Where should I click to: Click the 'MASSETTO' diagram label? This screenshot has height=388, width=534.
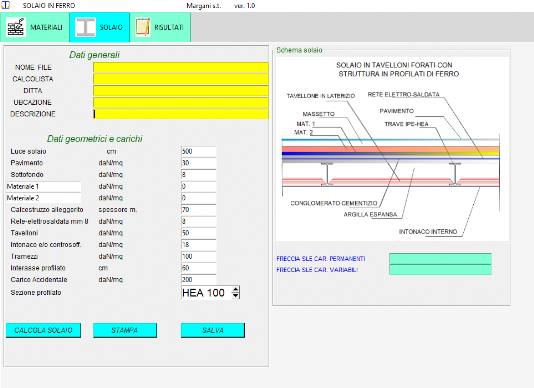click(318, 114)
